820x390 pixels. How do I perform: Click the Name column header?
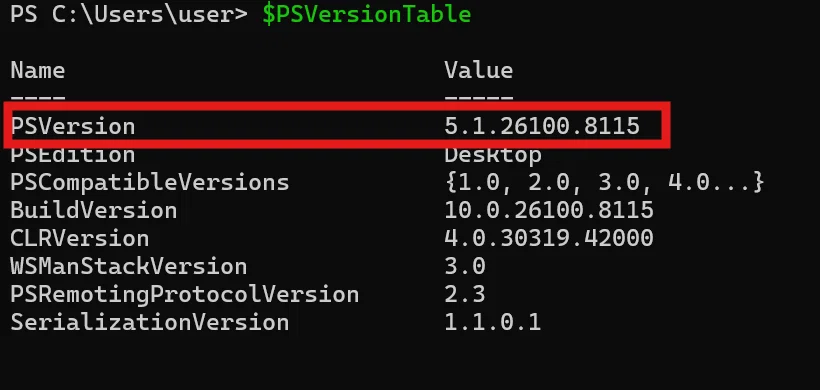(38, 71)
